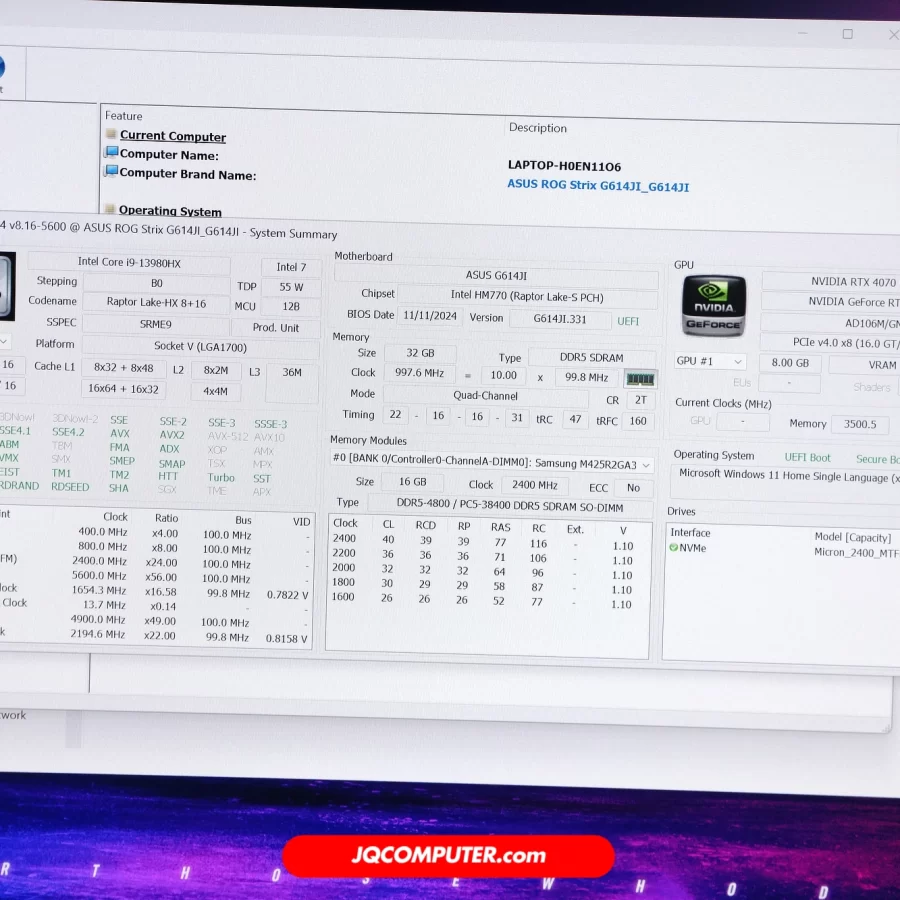
Task: Click the Computer Name monitor icon
Action: [112, 153]
